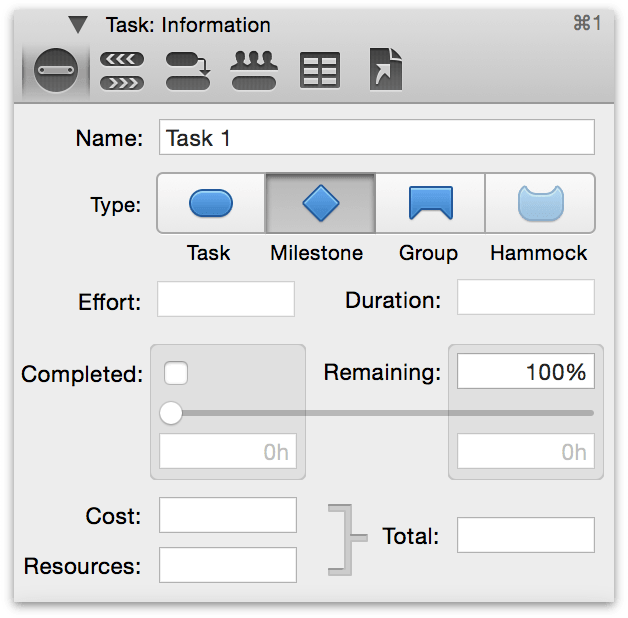Open the Custom Data table icon
This screenshot has width=628, height=618.
[320, 70]
